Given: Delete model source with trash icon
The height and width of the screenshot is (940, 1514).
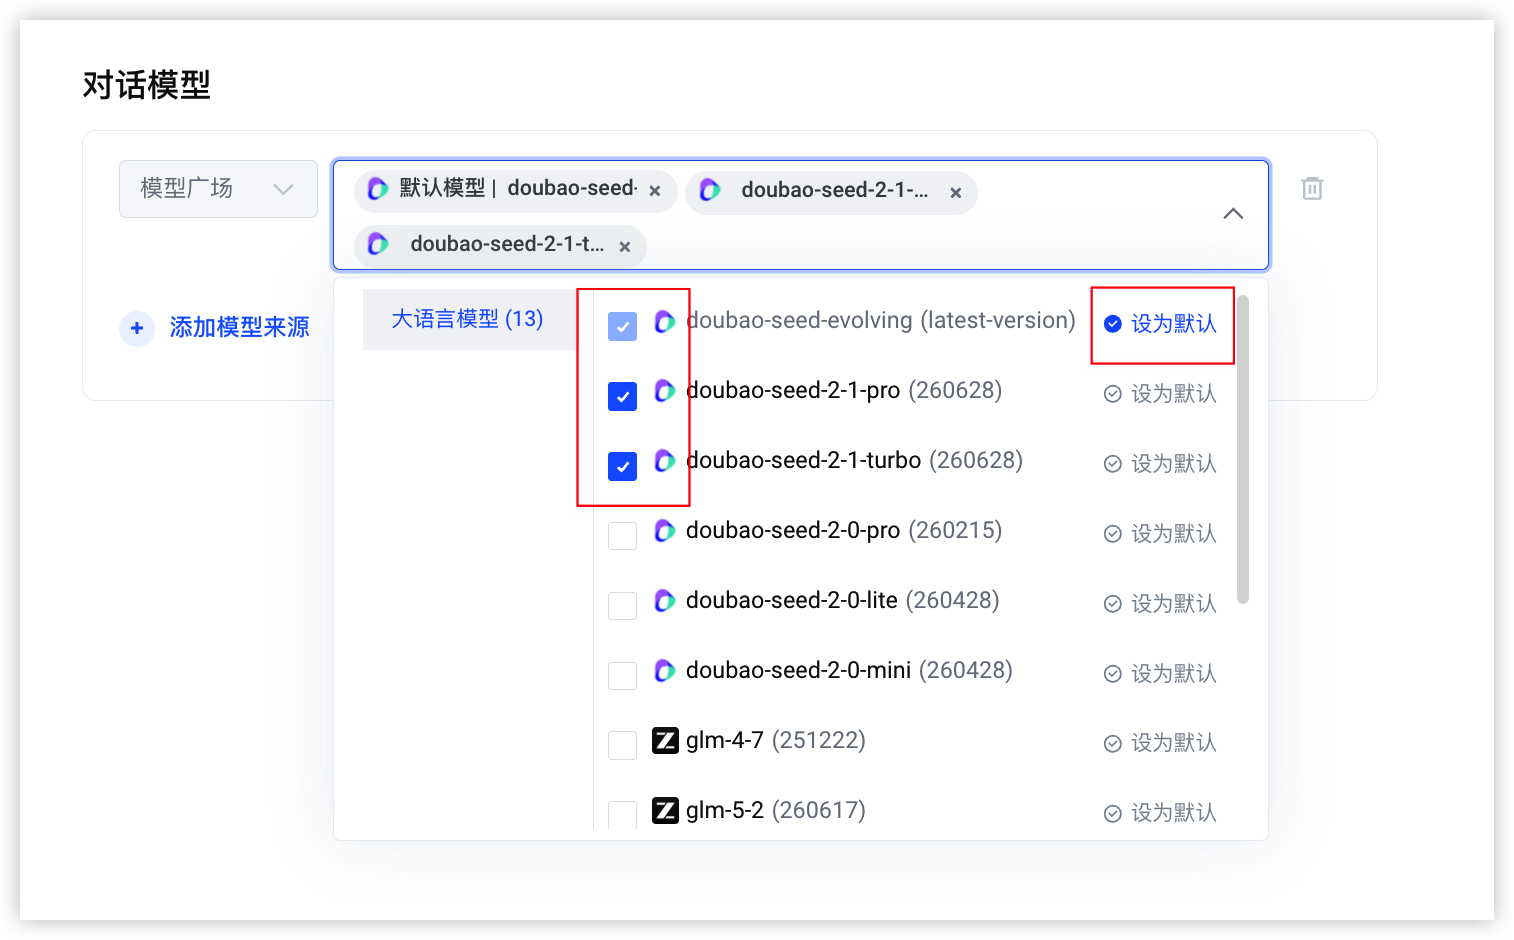Looking at the screenshot, I should pyautogui.click(x=1312, y=188).
